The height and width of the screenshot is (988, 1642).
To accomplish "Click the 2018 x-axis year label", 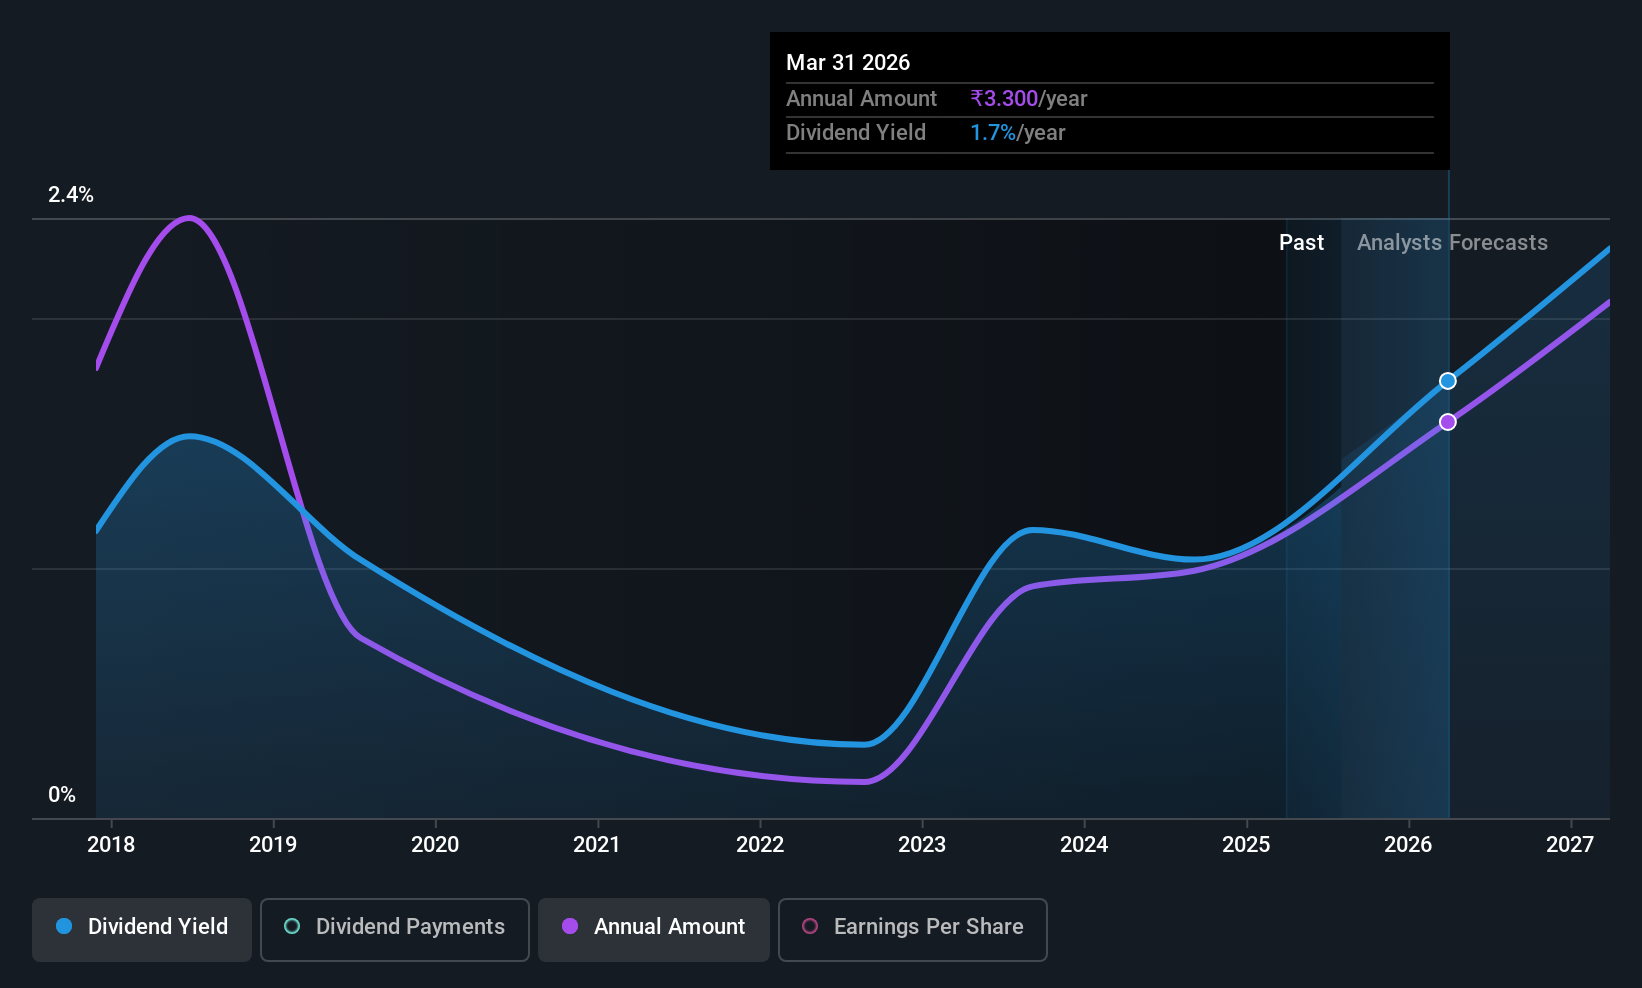I will tap(111, 844).
